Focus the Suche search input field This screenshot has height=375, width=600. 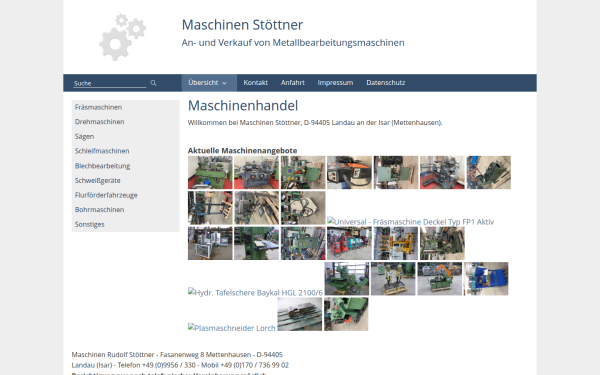(109, 83)
